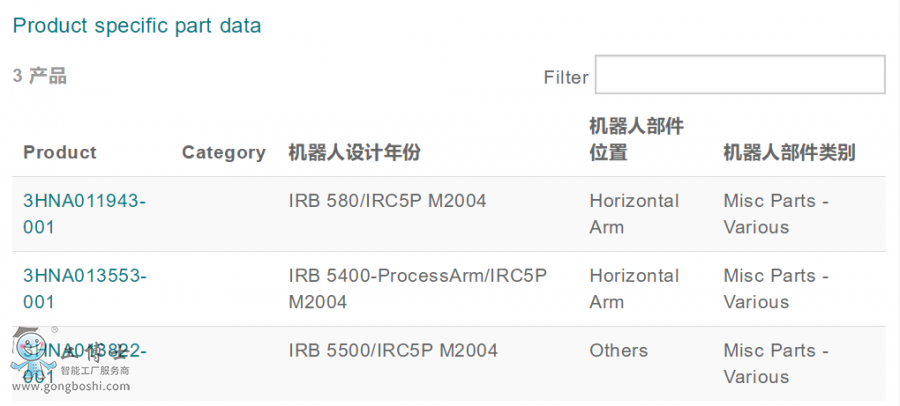Click Horizontal Arm in the IRB 5400-ProcessArm row
The height and width of the screenshot is (406, 900).
[x=634, y=288]
